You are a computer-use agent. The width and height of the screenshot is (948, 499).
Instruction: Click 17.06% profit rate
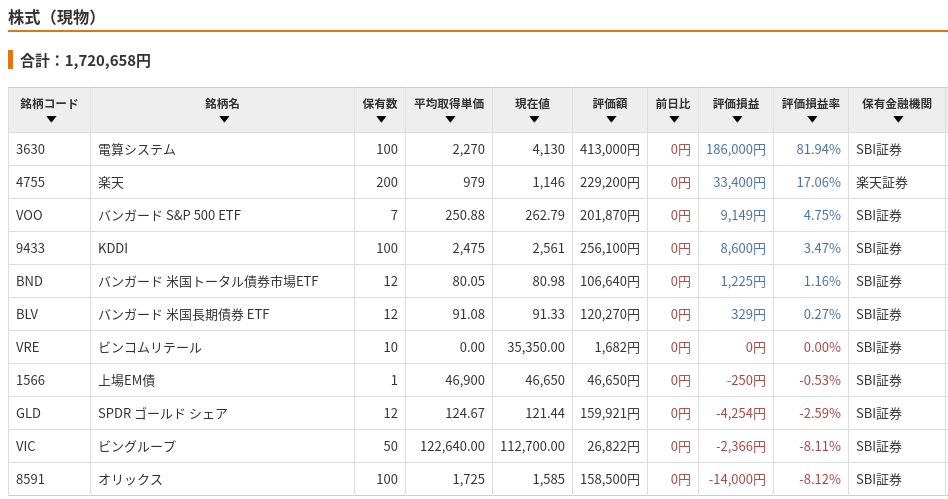[818, 182]
